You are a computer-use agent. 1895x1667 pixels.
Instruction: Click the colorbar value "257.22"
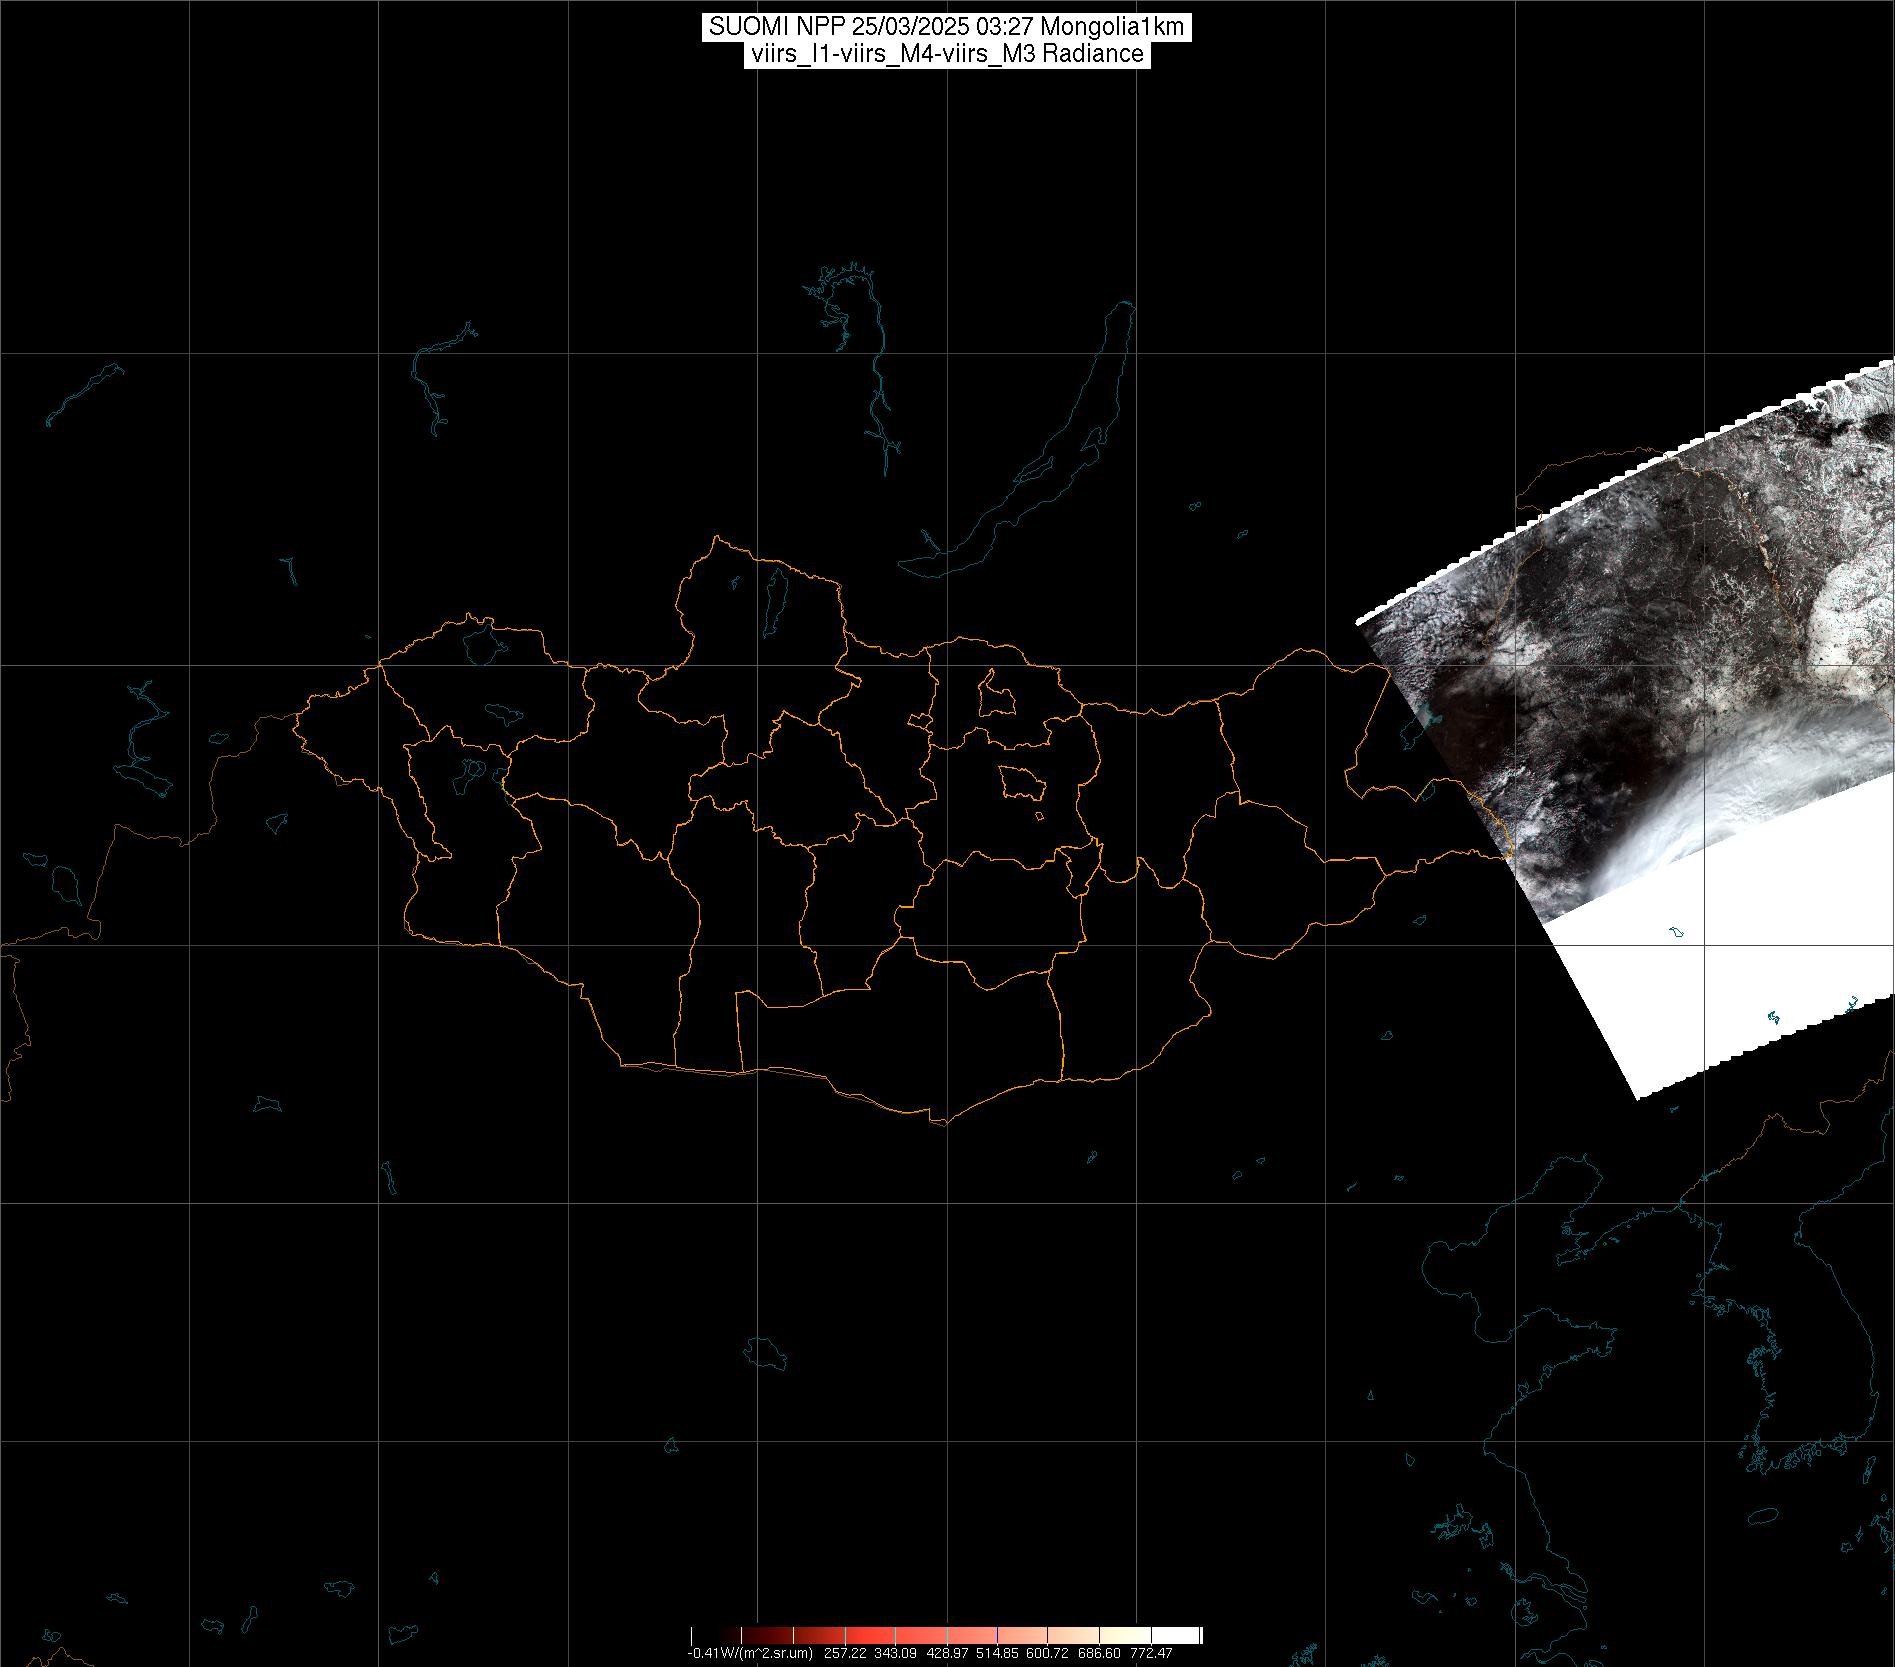click(x=845, y=1653)
